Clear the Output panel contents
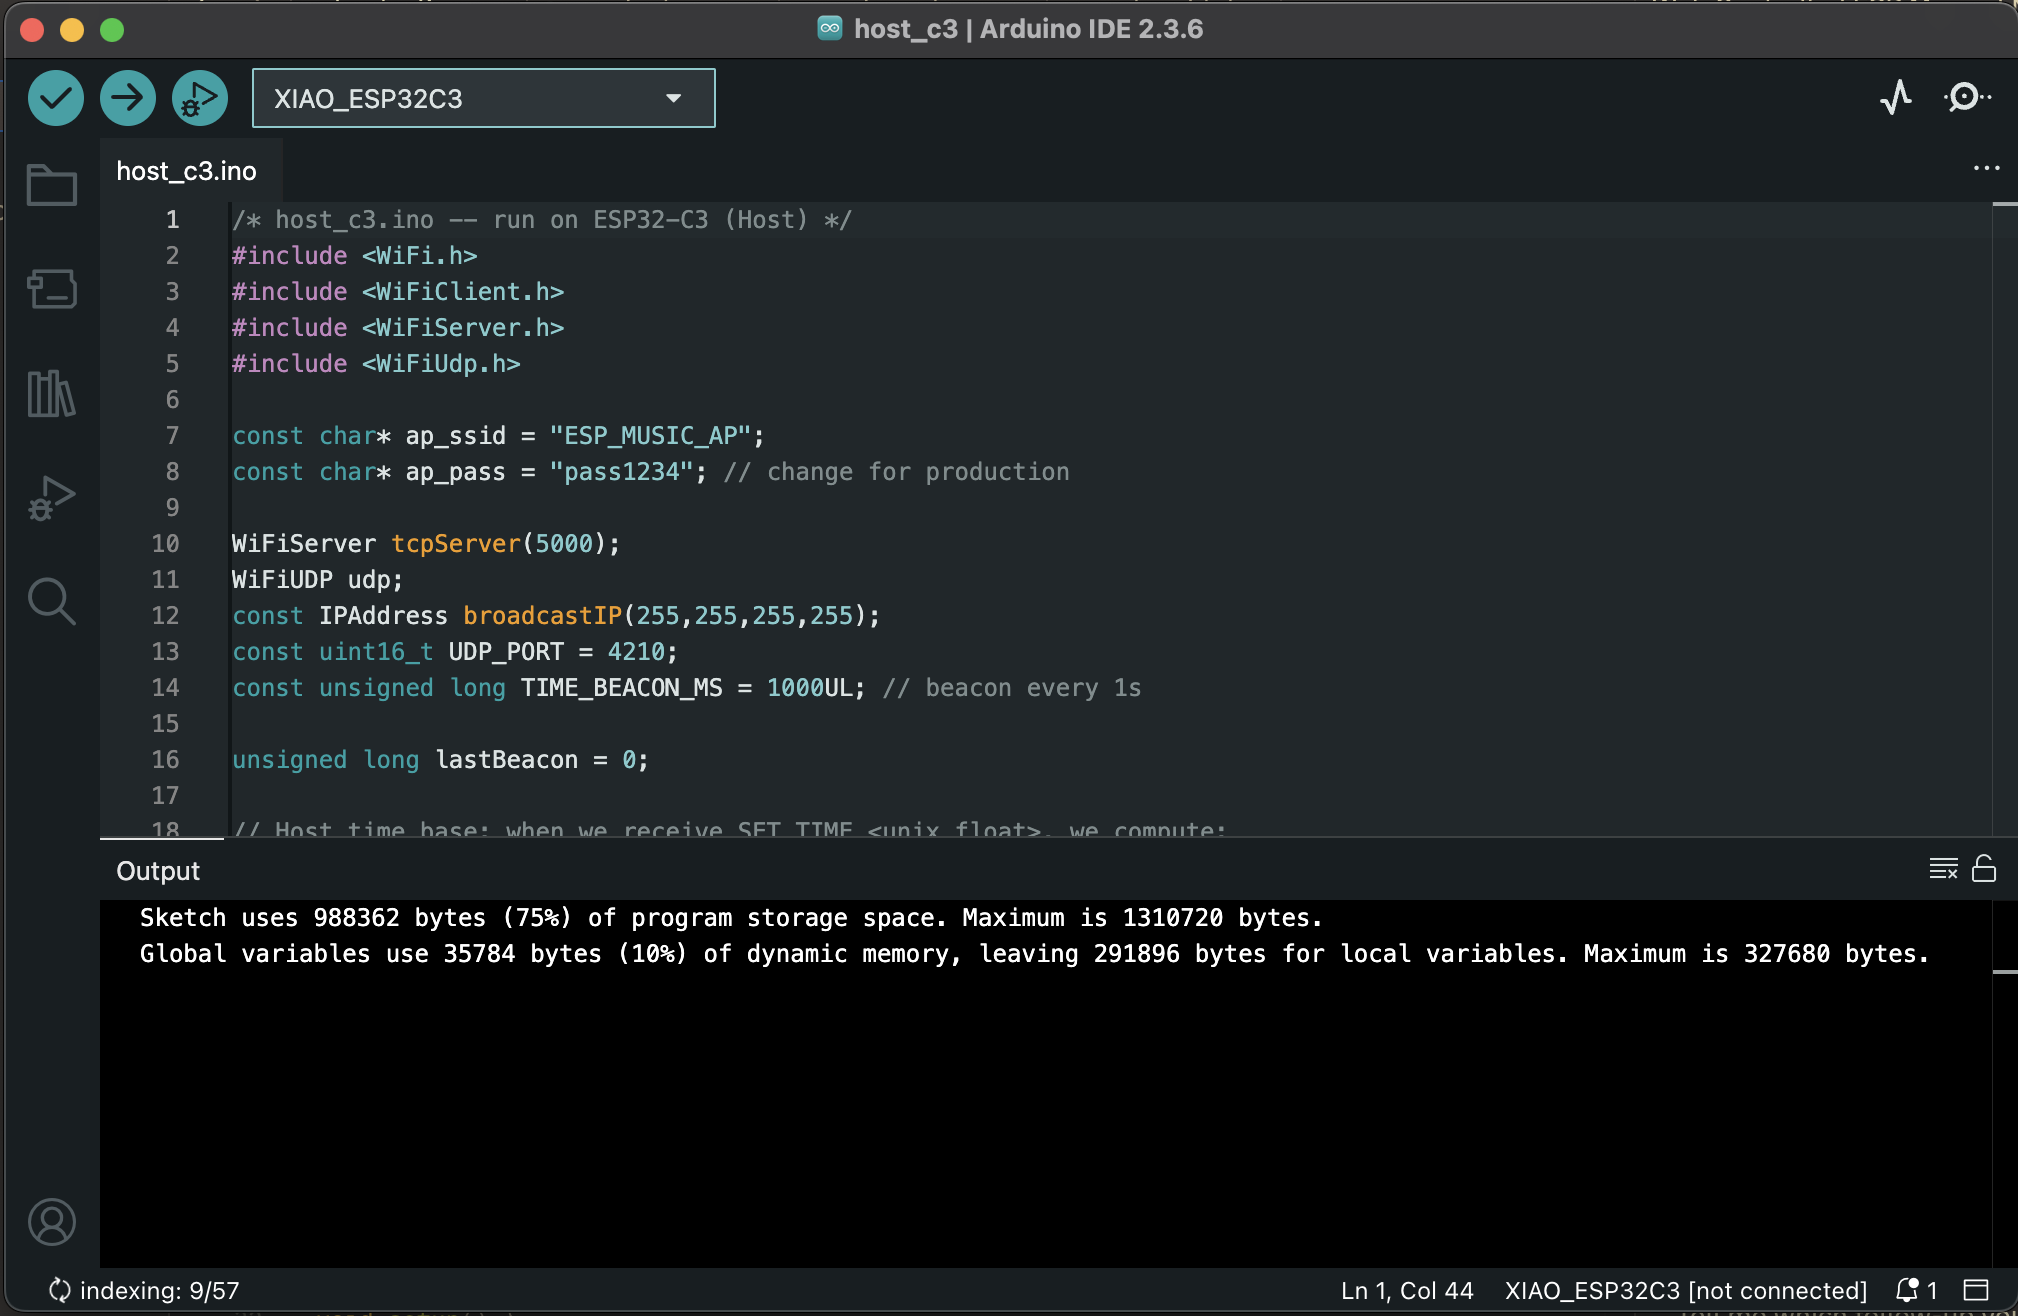 [x=1943, y=869]
